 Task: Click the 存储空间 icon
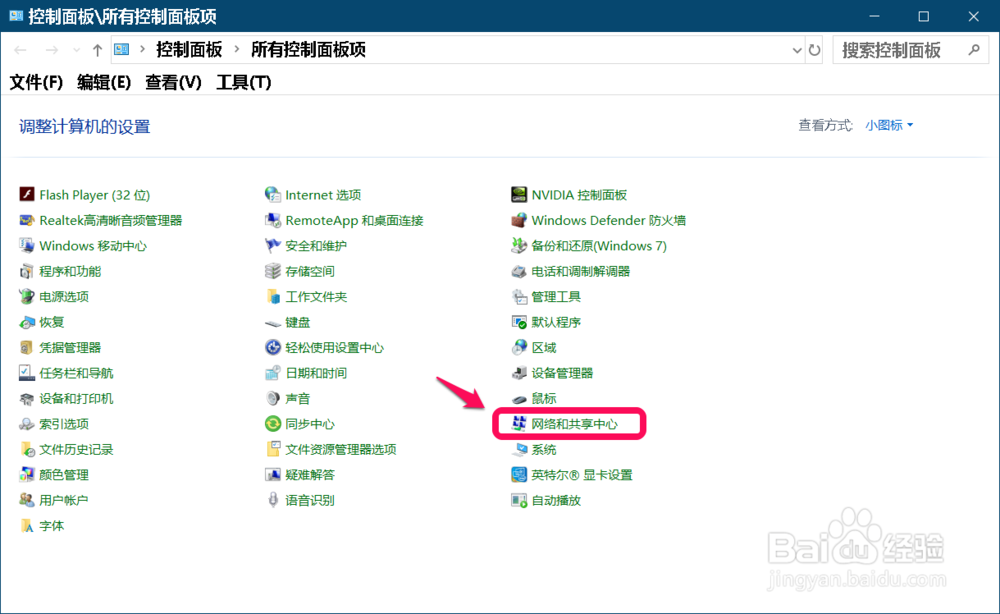point(273,271)
